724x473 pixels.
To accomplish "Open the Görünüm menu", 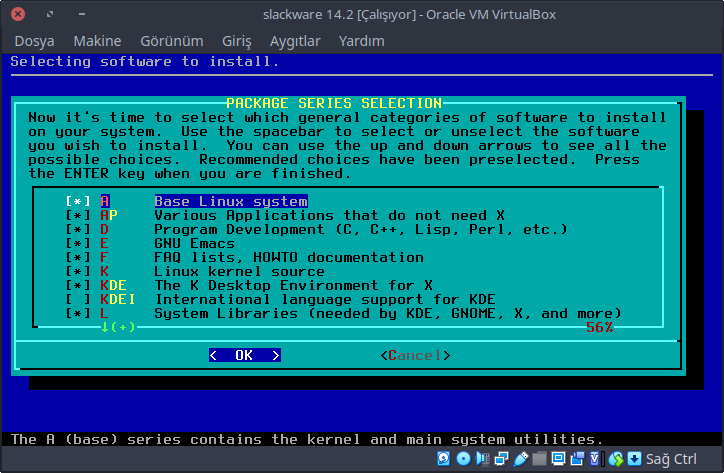I will 172,41.
